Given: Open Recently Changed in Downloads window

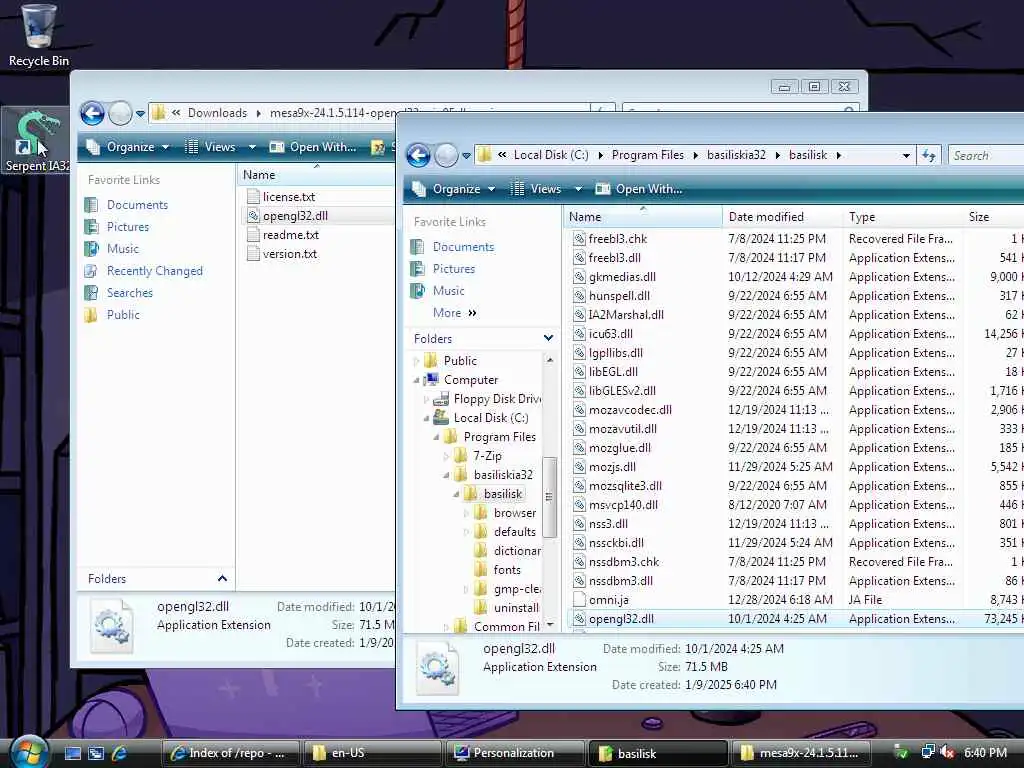Looking at the screenshot, I should point(155,271).
